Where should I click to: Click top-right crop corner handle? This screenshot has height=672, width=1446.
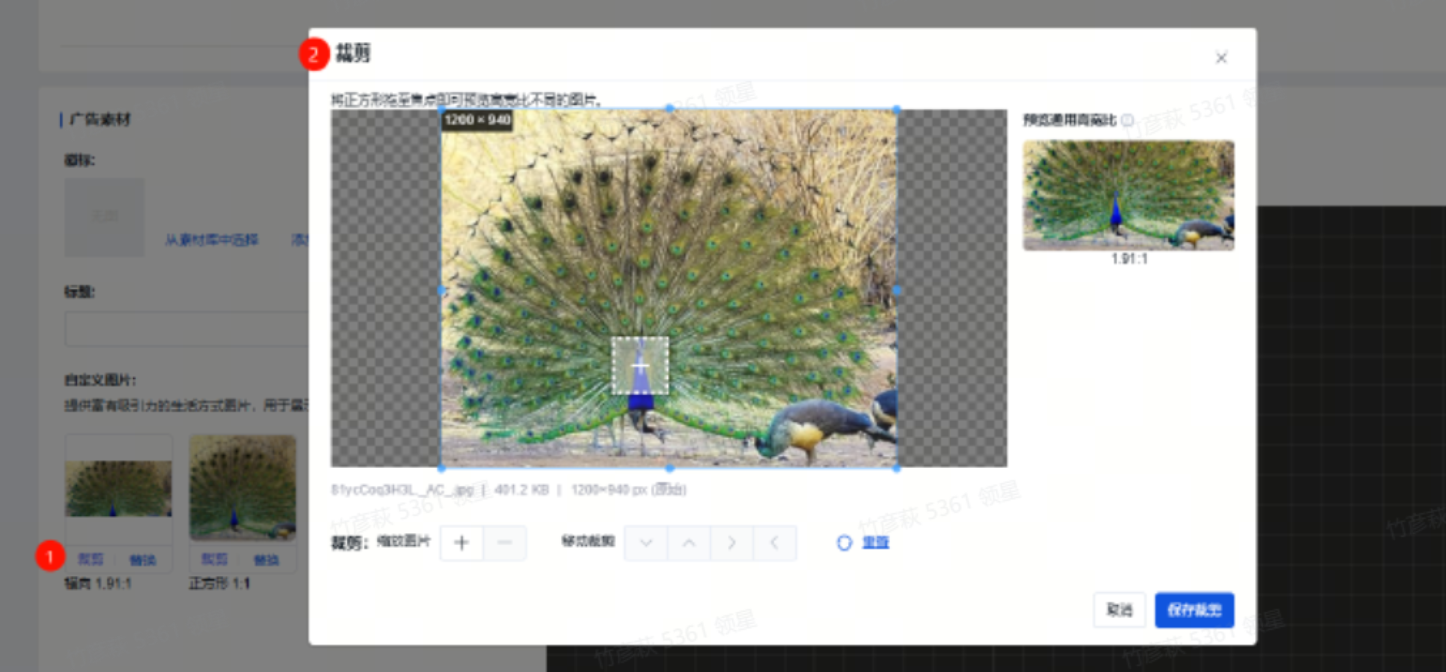click(896, 109)
